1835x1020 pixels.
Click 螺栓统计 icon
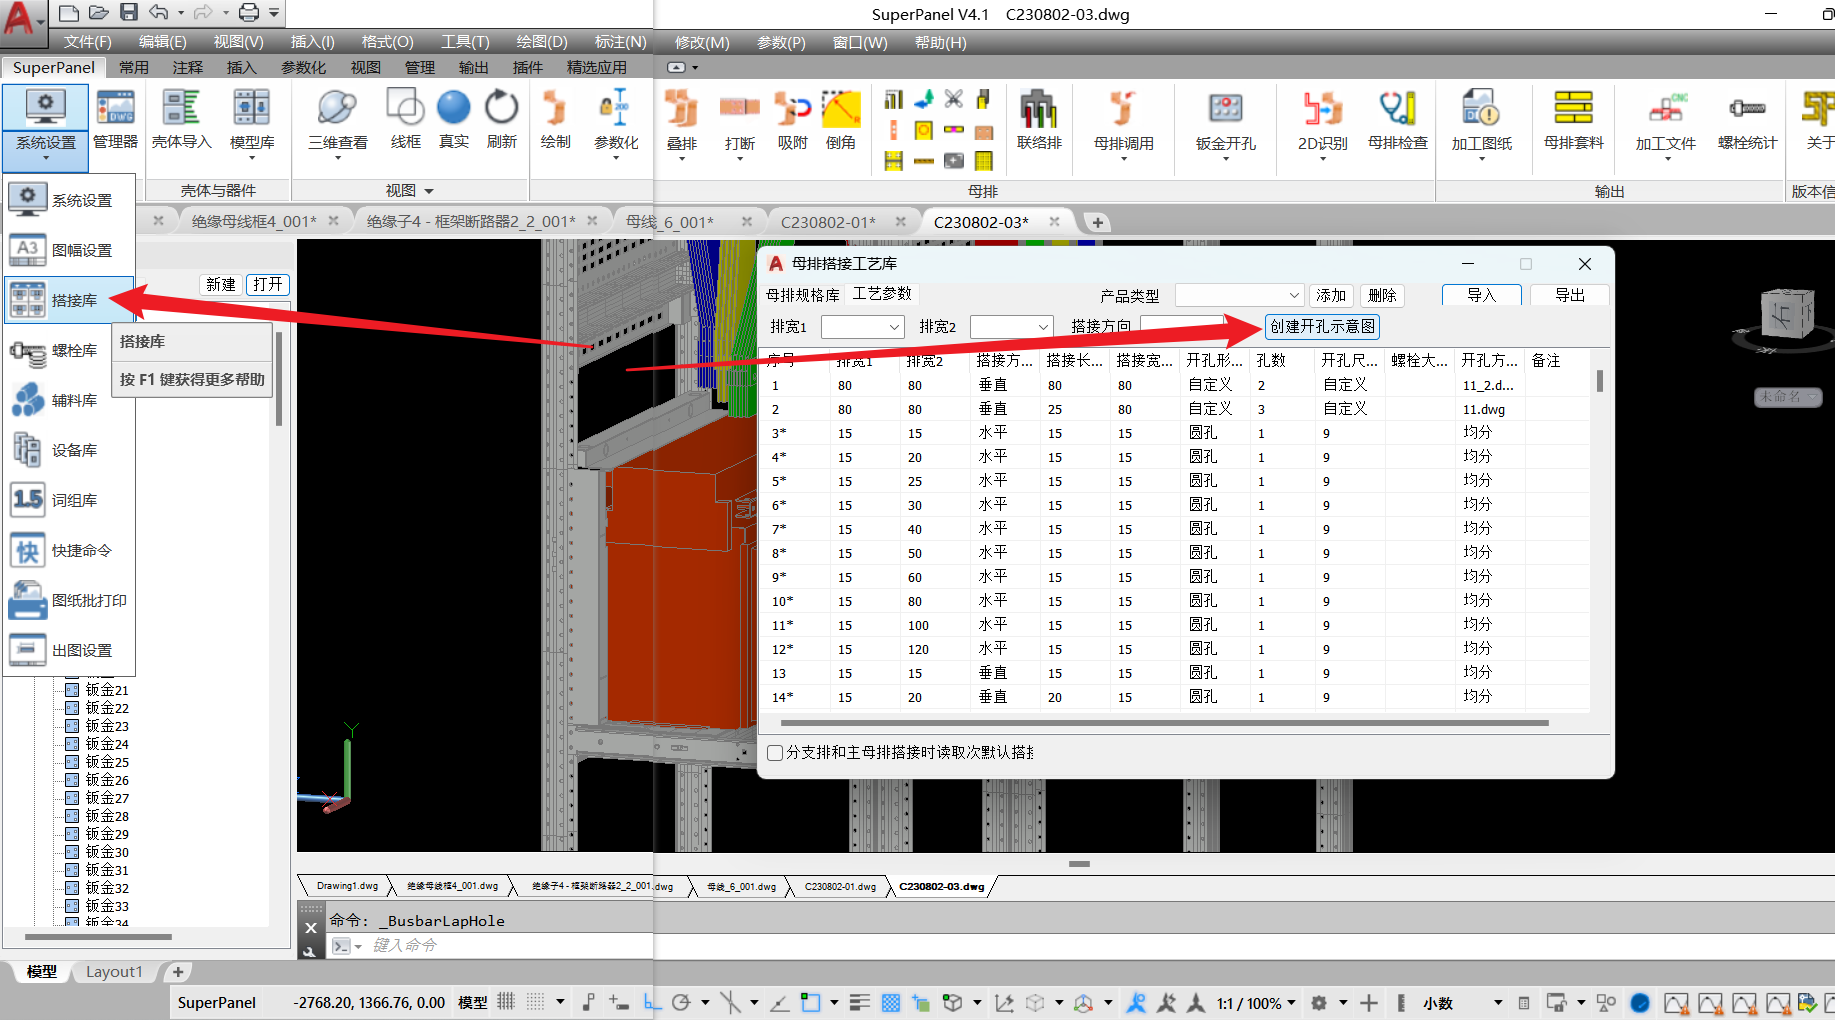click(x=1747, y=121)
